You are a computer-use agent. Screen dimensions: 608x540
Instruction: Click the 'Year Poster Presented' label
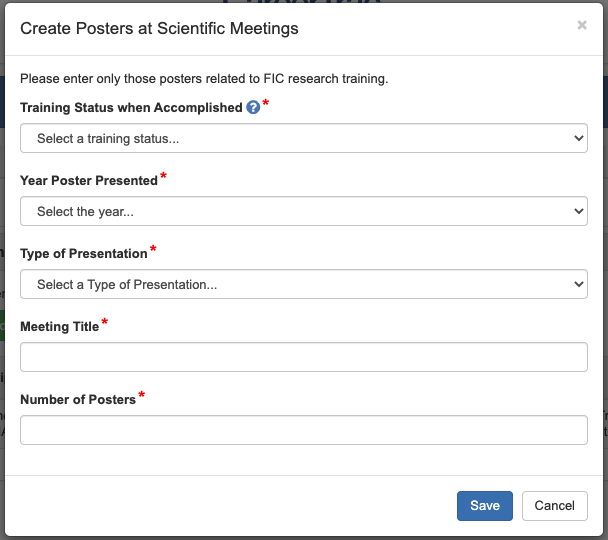point(89,181)
